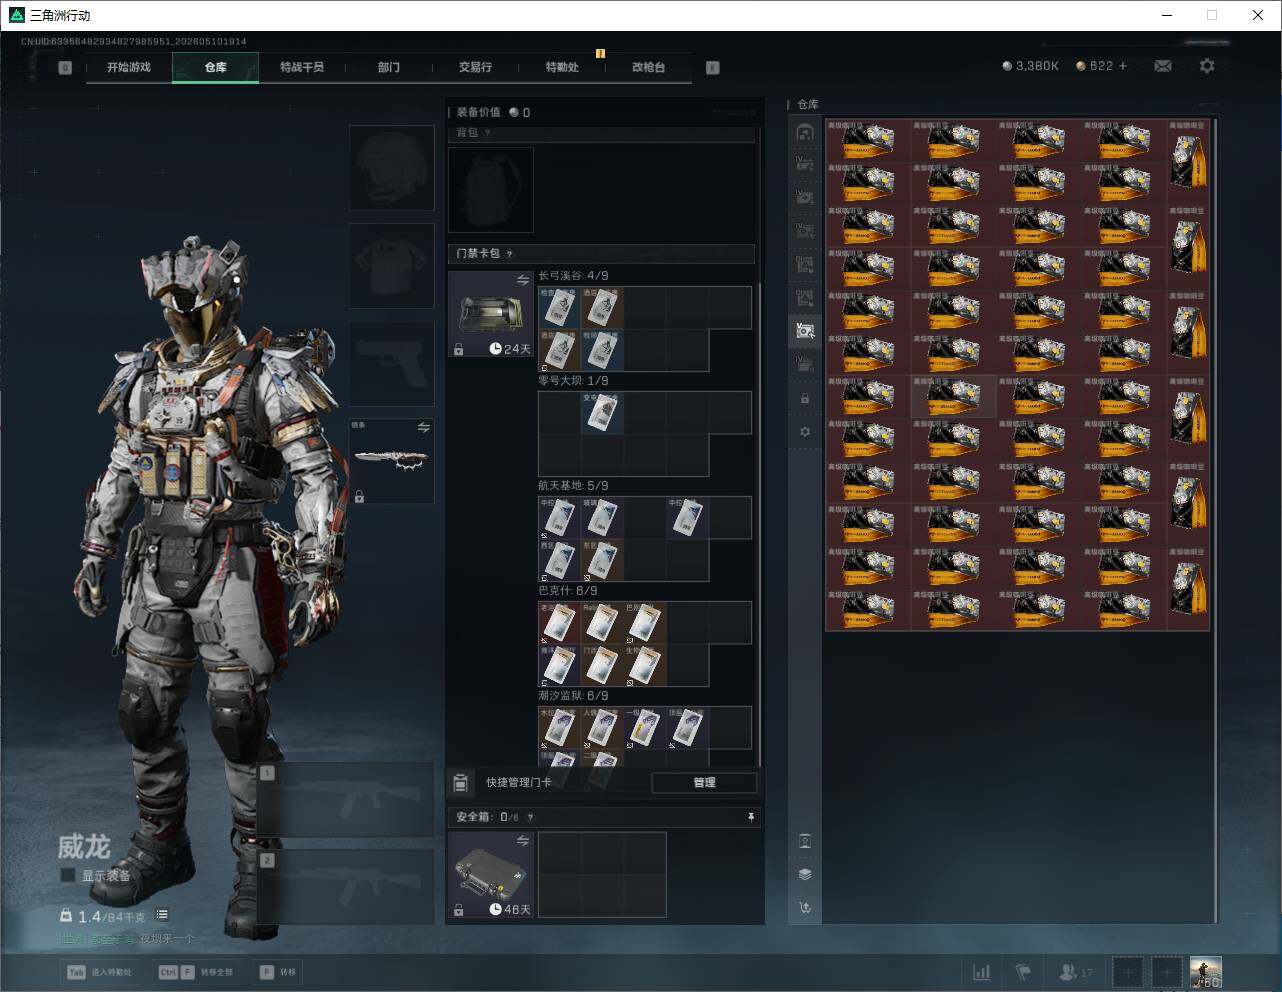Click the stacked layers icon below warehouse sidebar
1282x992 pixels.
click(805, 874)
